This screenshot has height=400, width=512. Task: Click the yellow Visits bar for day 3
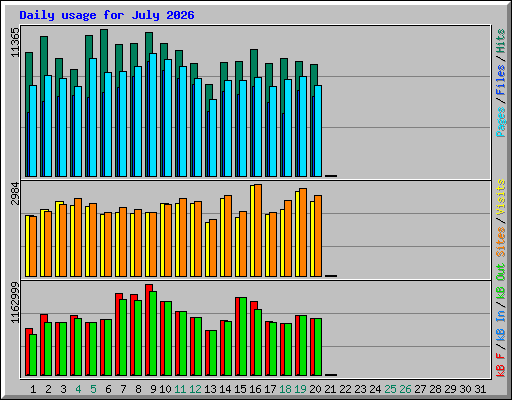tap(58, 239)
